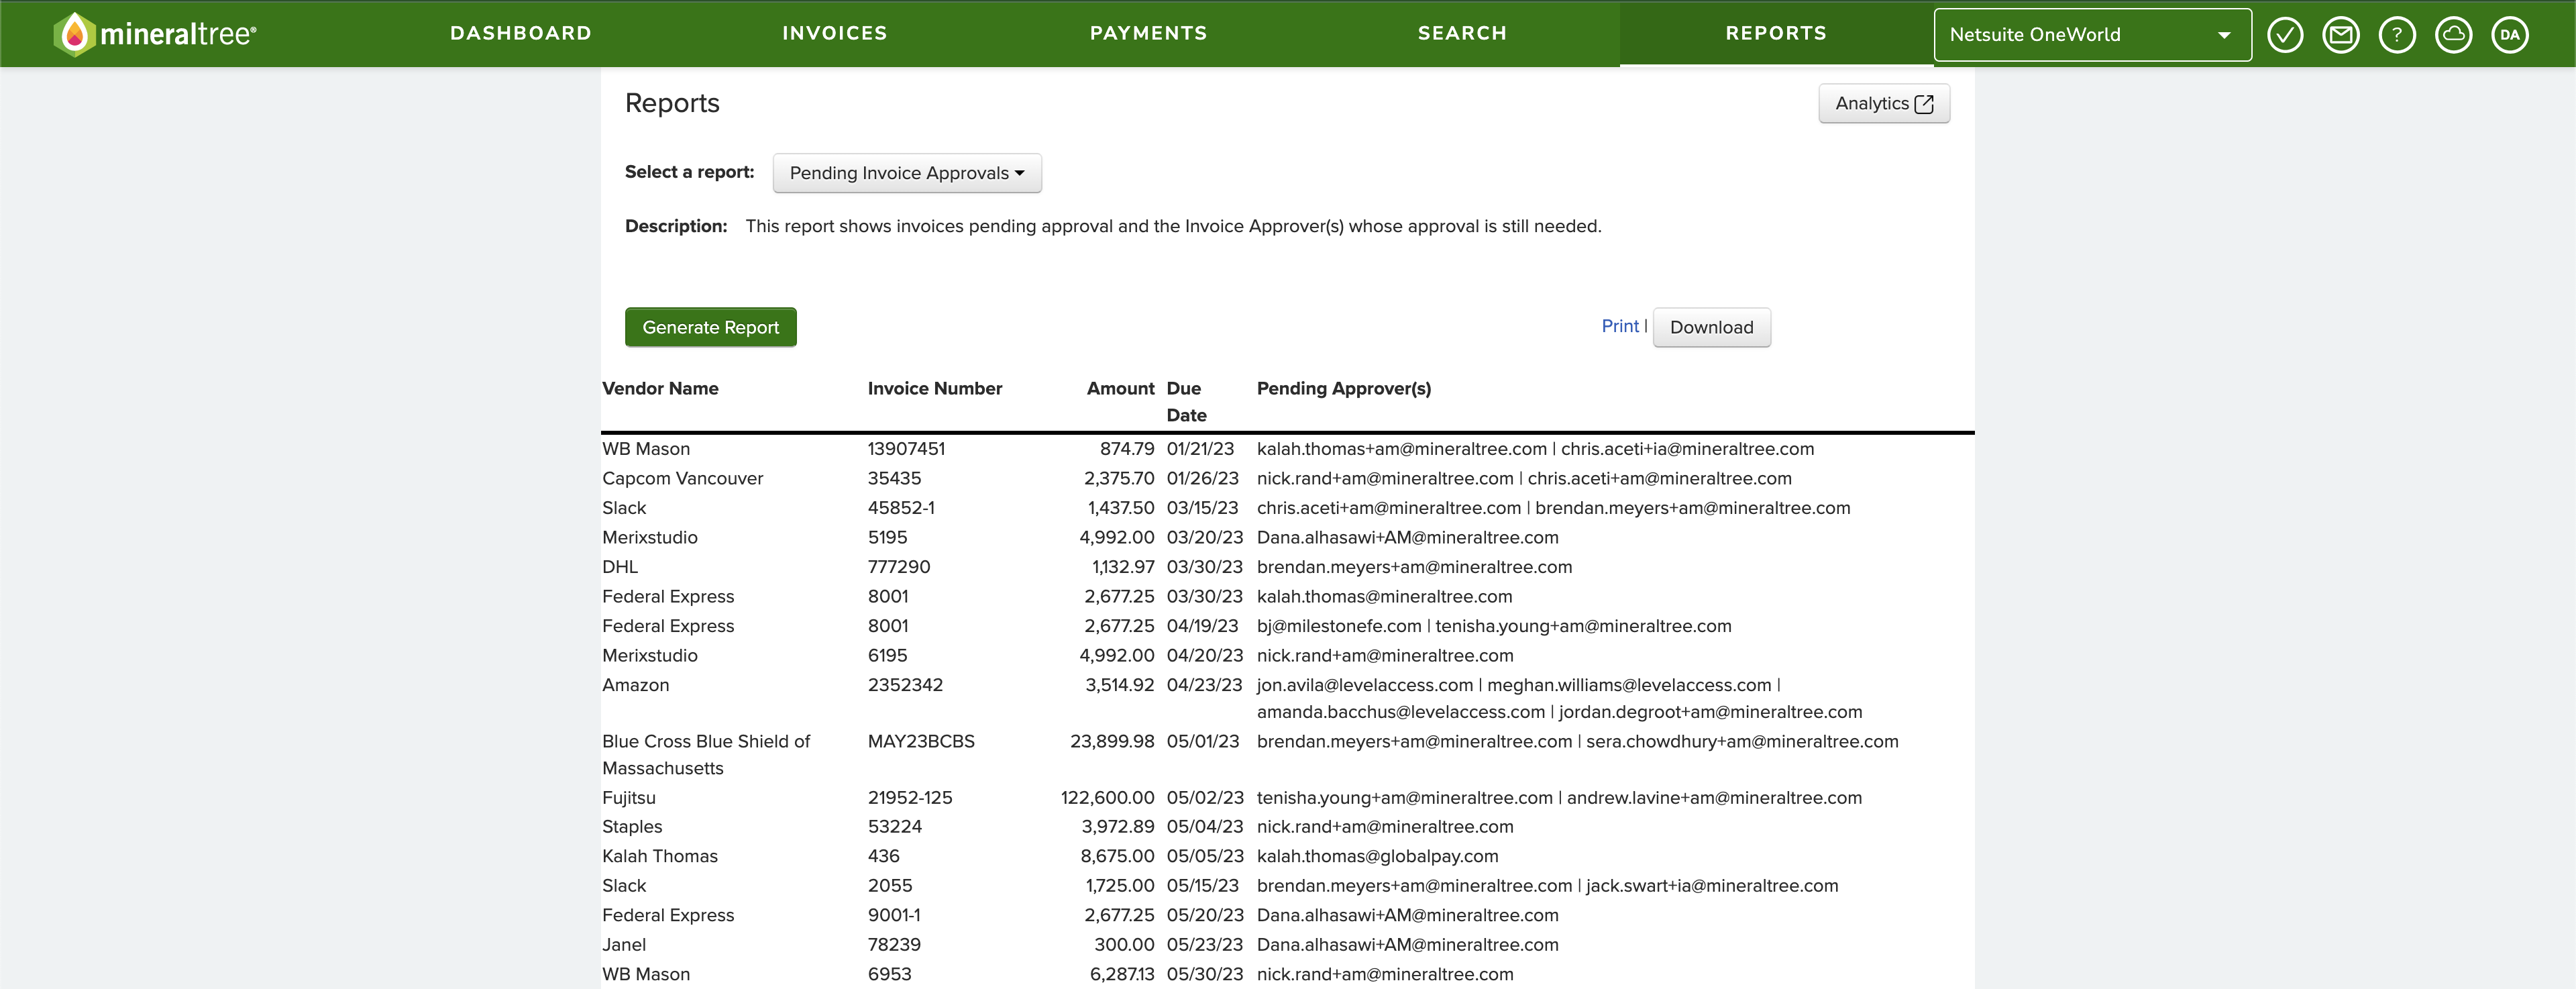Click invoice number 45852-1

[901, 508]
